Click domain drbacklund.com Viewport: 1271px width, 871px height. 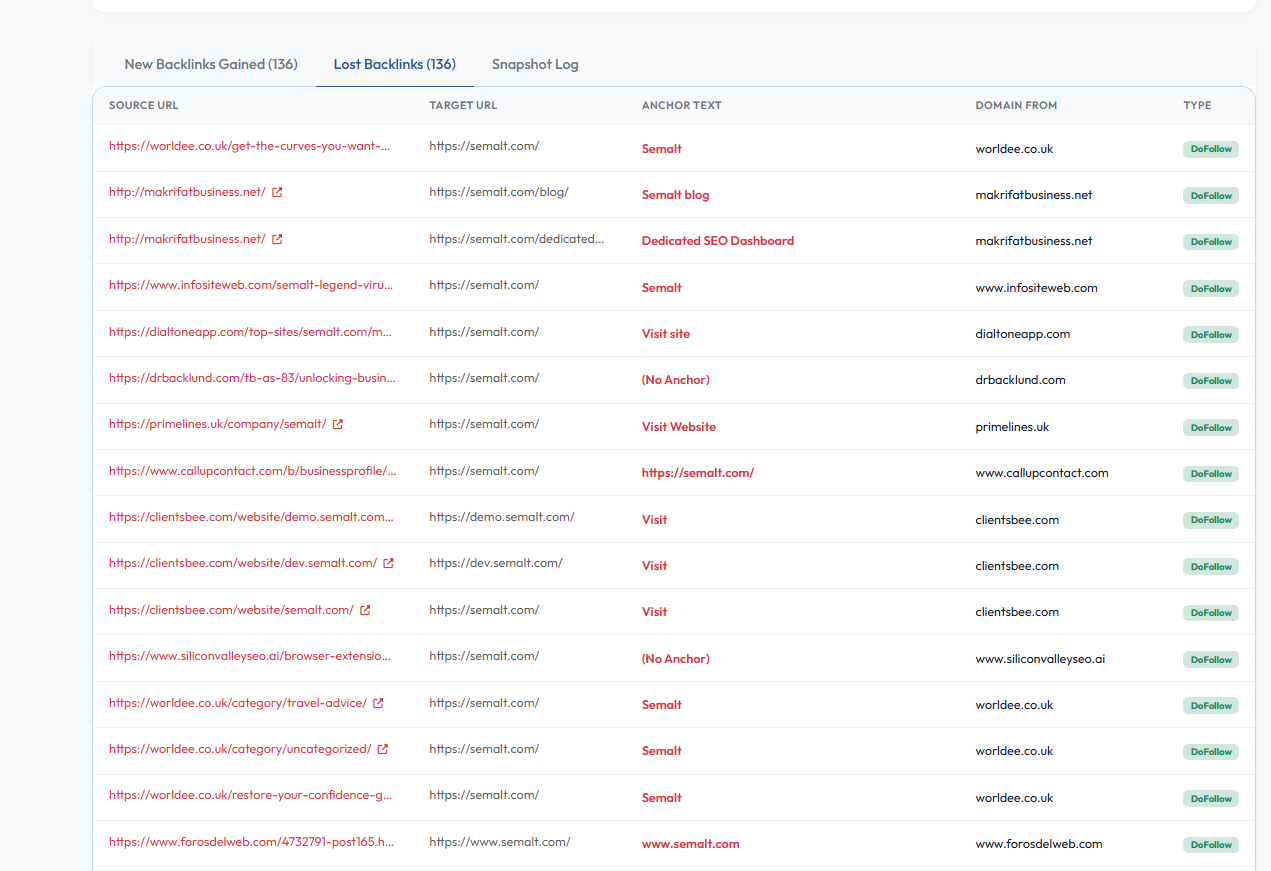pyautogui.click(x=1020, y=380)
